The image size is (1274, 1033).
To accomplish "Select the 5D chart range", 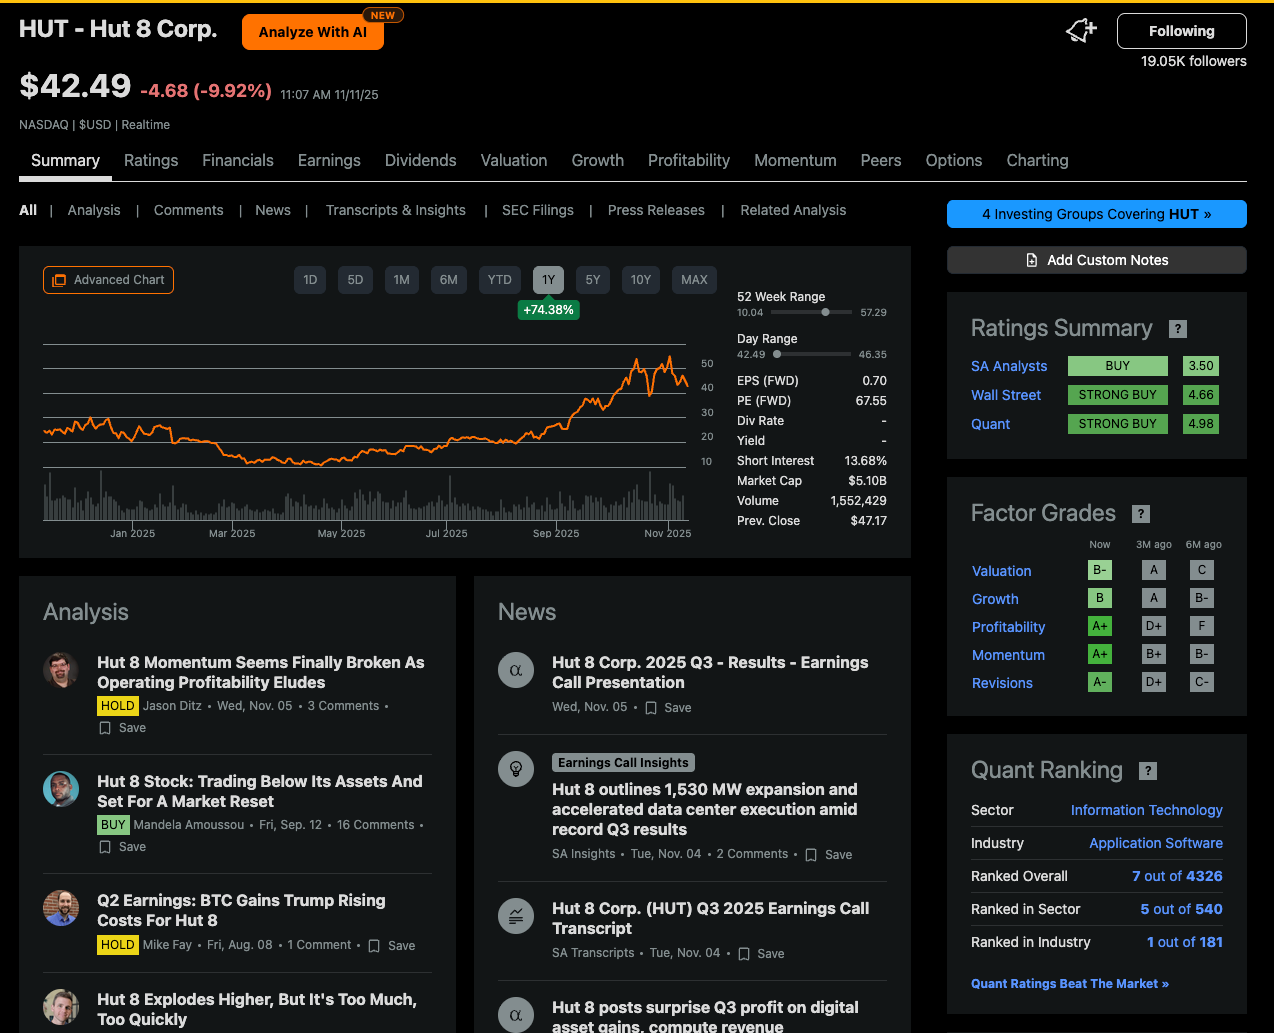I will 355,280.
